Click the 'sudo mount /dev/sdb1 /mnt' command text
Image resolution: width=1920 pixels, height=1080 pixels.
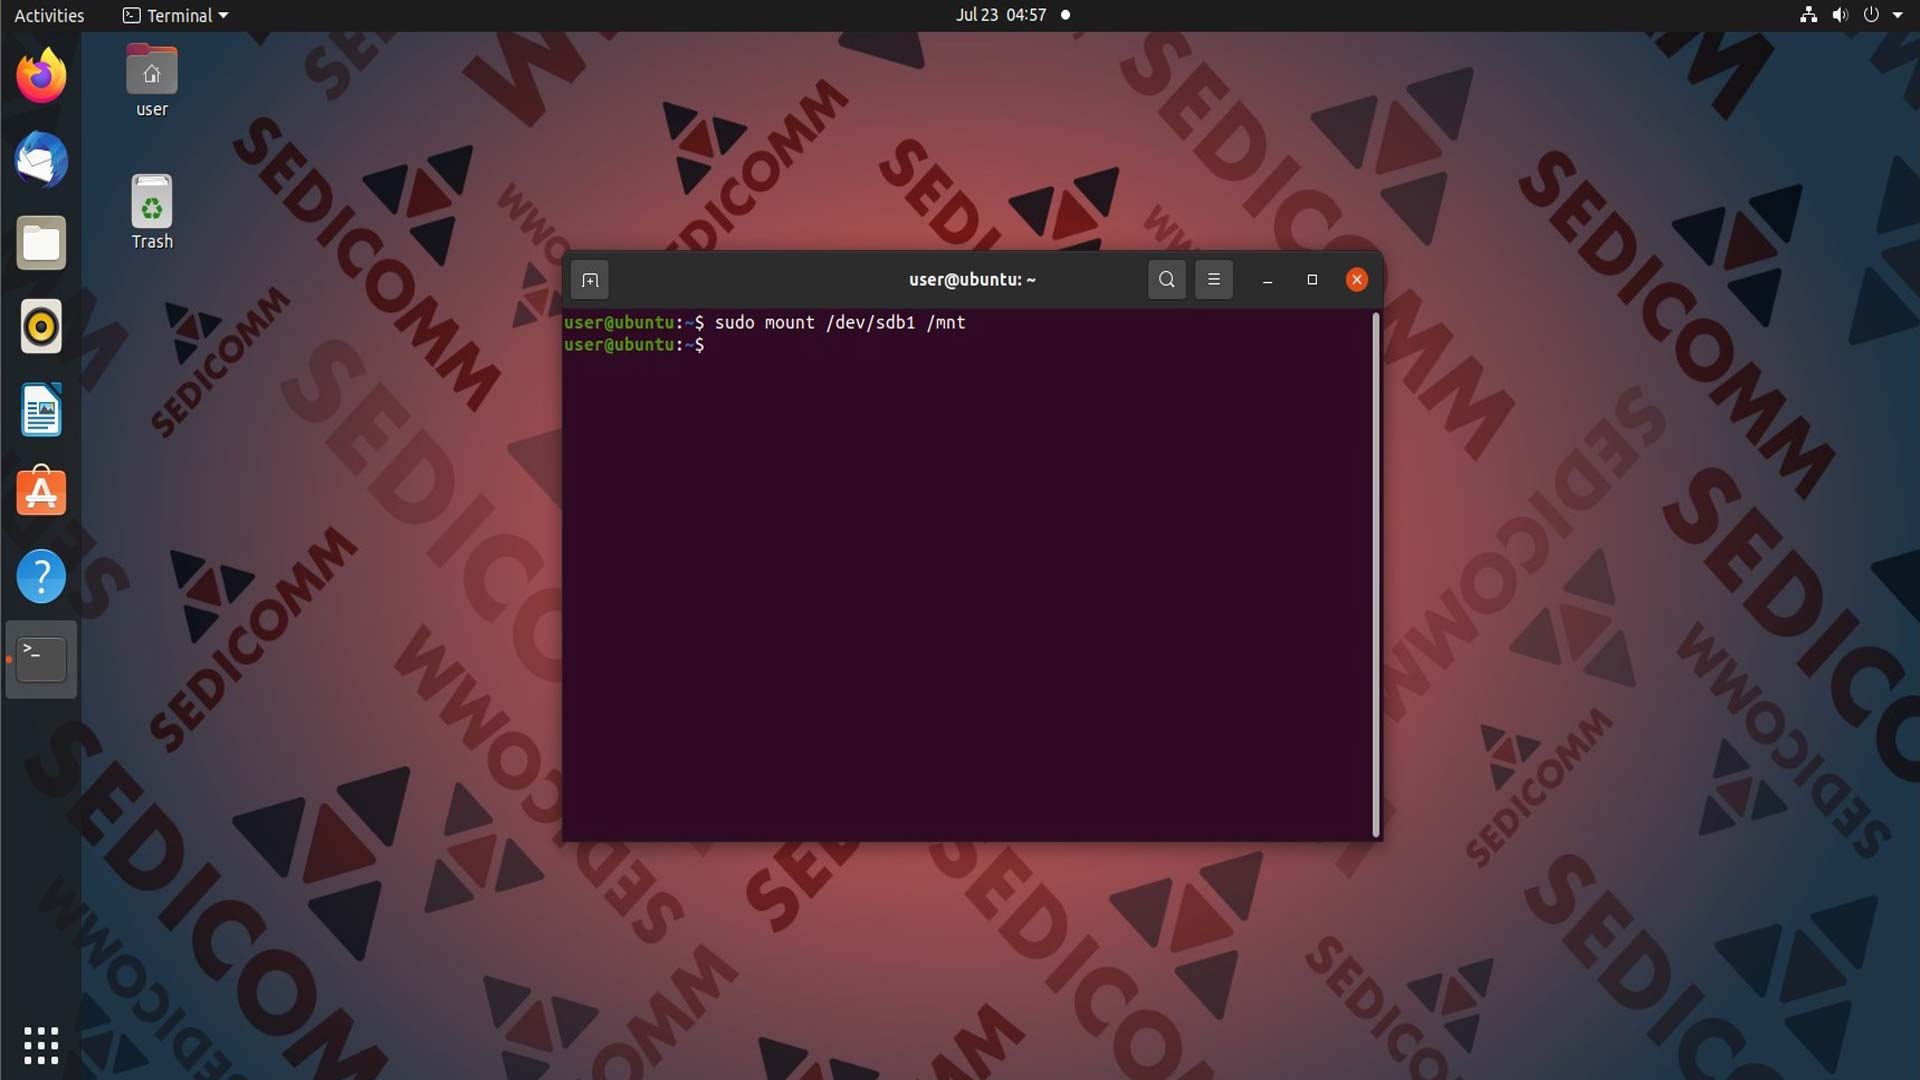pyautogui.click(x=840, y=322)
